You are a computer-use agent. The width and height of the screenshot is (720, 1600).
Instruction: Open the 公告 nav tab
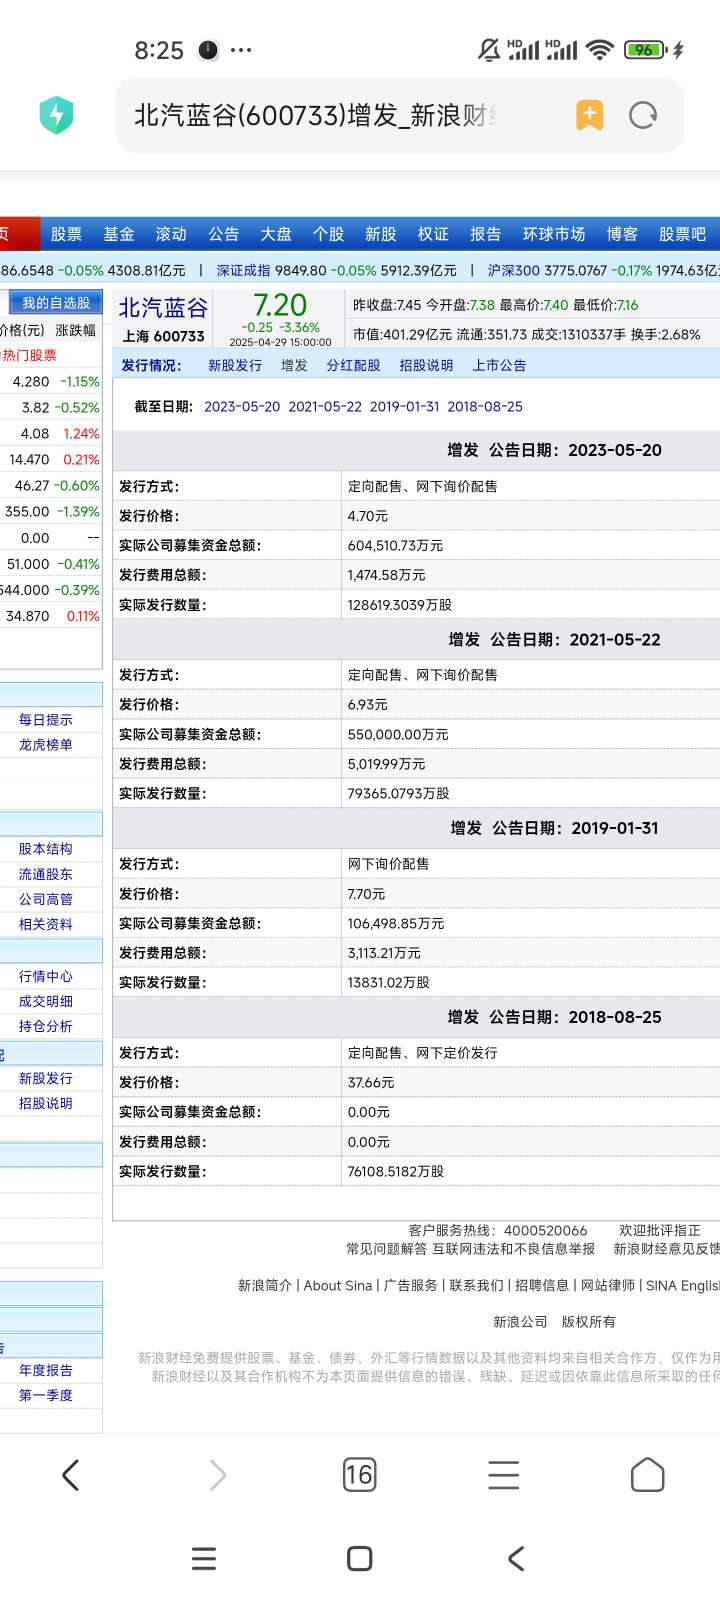(223, 234)
